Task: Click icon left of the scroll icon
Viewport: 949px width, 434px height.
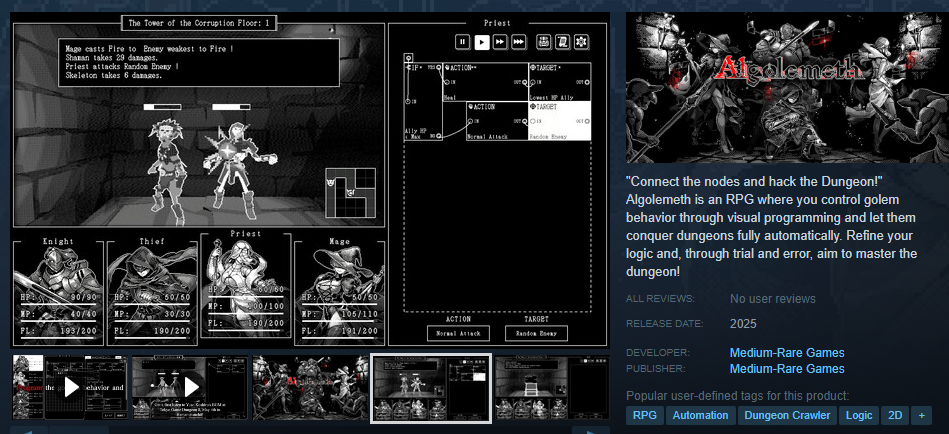Action: (x=544, y=42)
